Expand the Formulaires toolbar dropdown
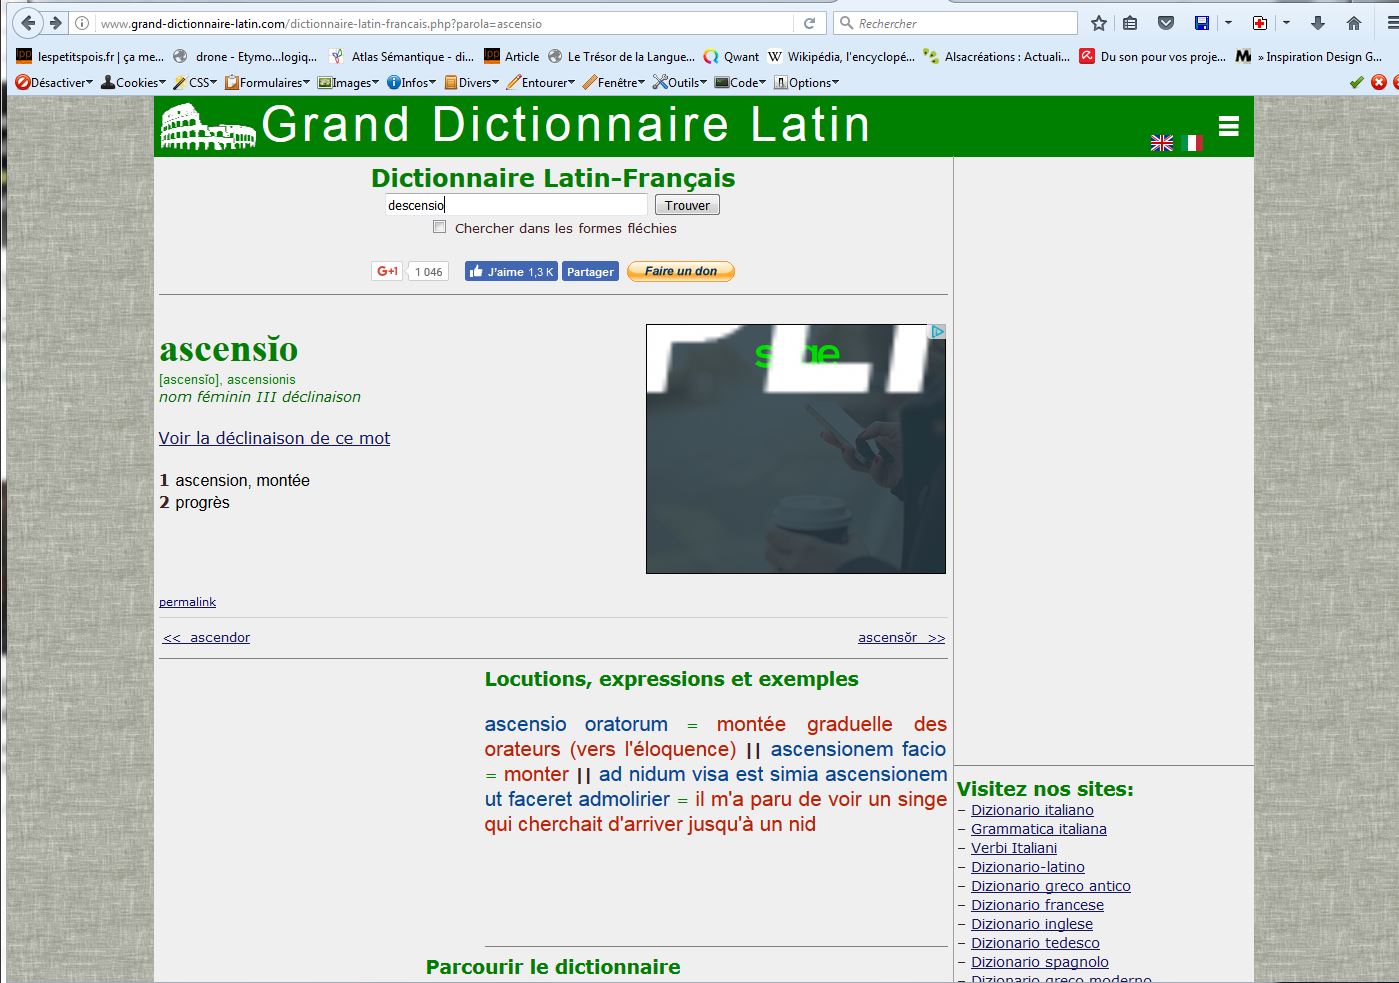Image resolution: width=1399 pixels, height=983 pixels. pyautogui.click(x=267, y=83)
